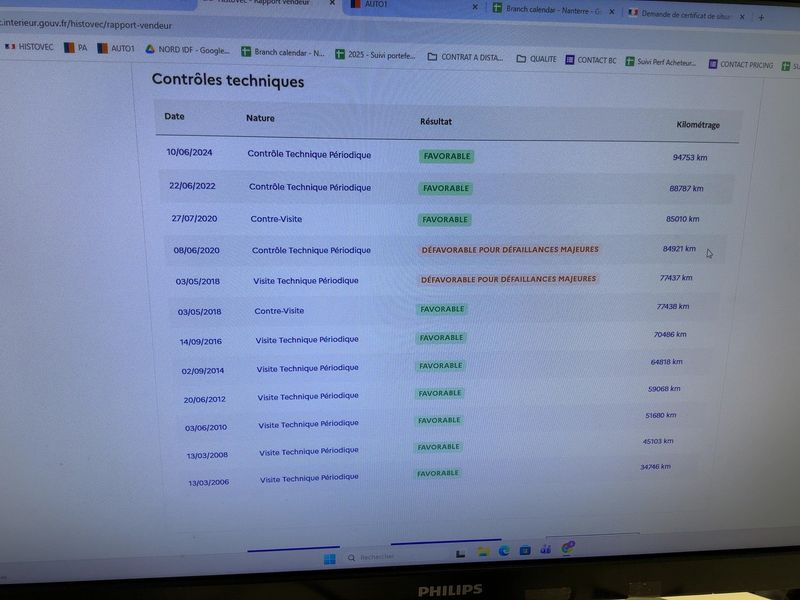Screen dimensions: 800x600
Task: Click the 70486 km mileage value
Action: pyautogui.click(x=670, y=334)
